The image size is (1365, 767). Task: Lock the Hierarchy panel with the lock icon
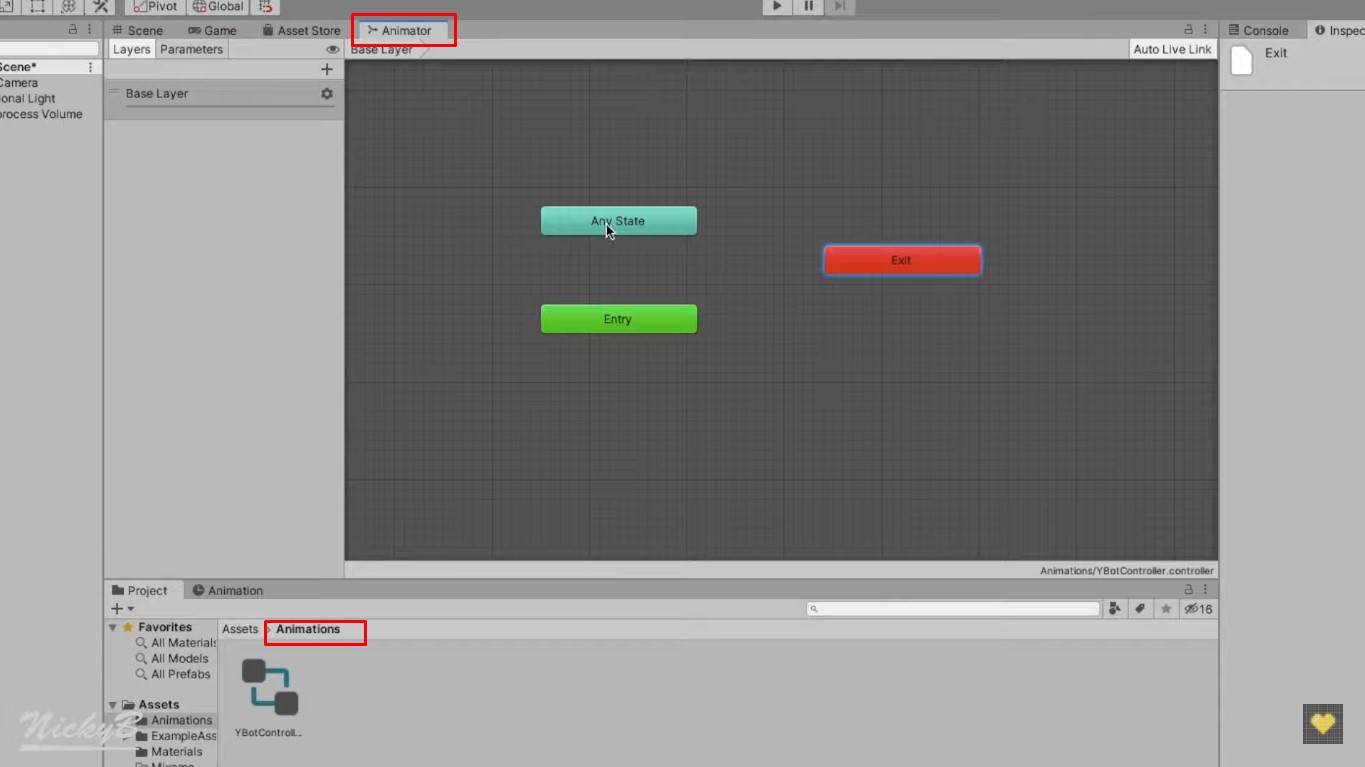[72, 30]
